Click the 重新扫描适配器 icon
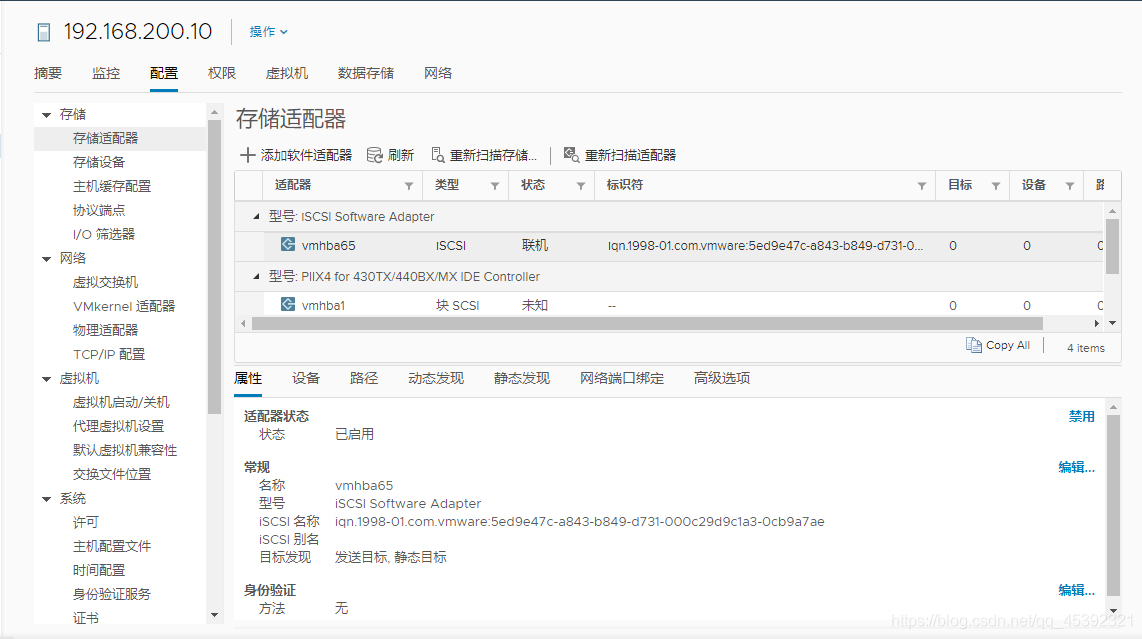This screenshot has height=639, width=1142. [572, 155]
